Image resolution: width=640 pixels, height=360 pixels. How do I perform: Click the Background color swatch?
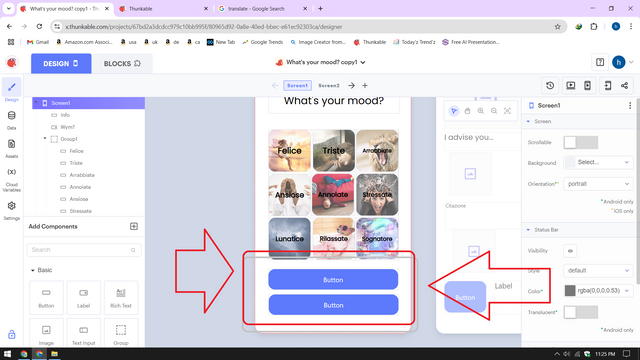point(570,162)
